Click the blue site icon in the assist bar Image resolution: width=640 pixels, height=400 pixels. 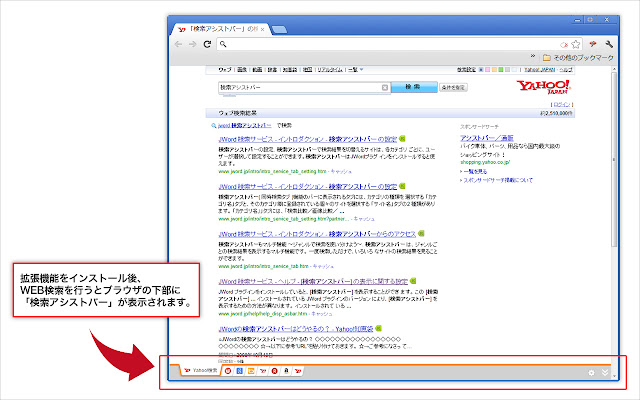[x=240, y=371]
